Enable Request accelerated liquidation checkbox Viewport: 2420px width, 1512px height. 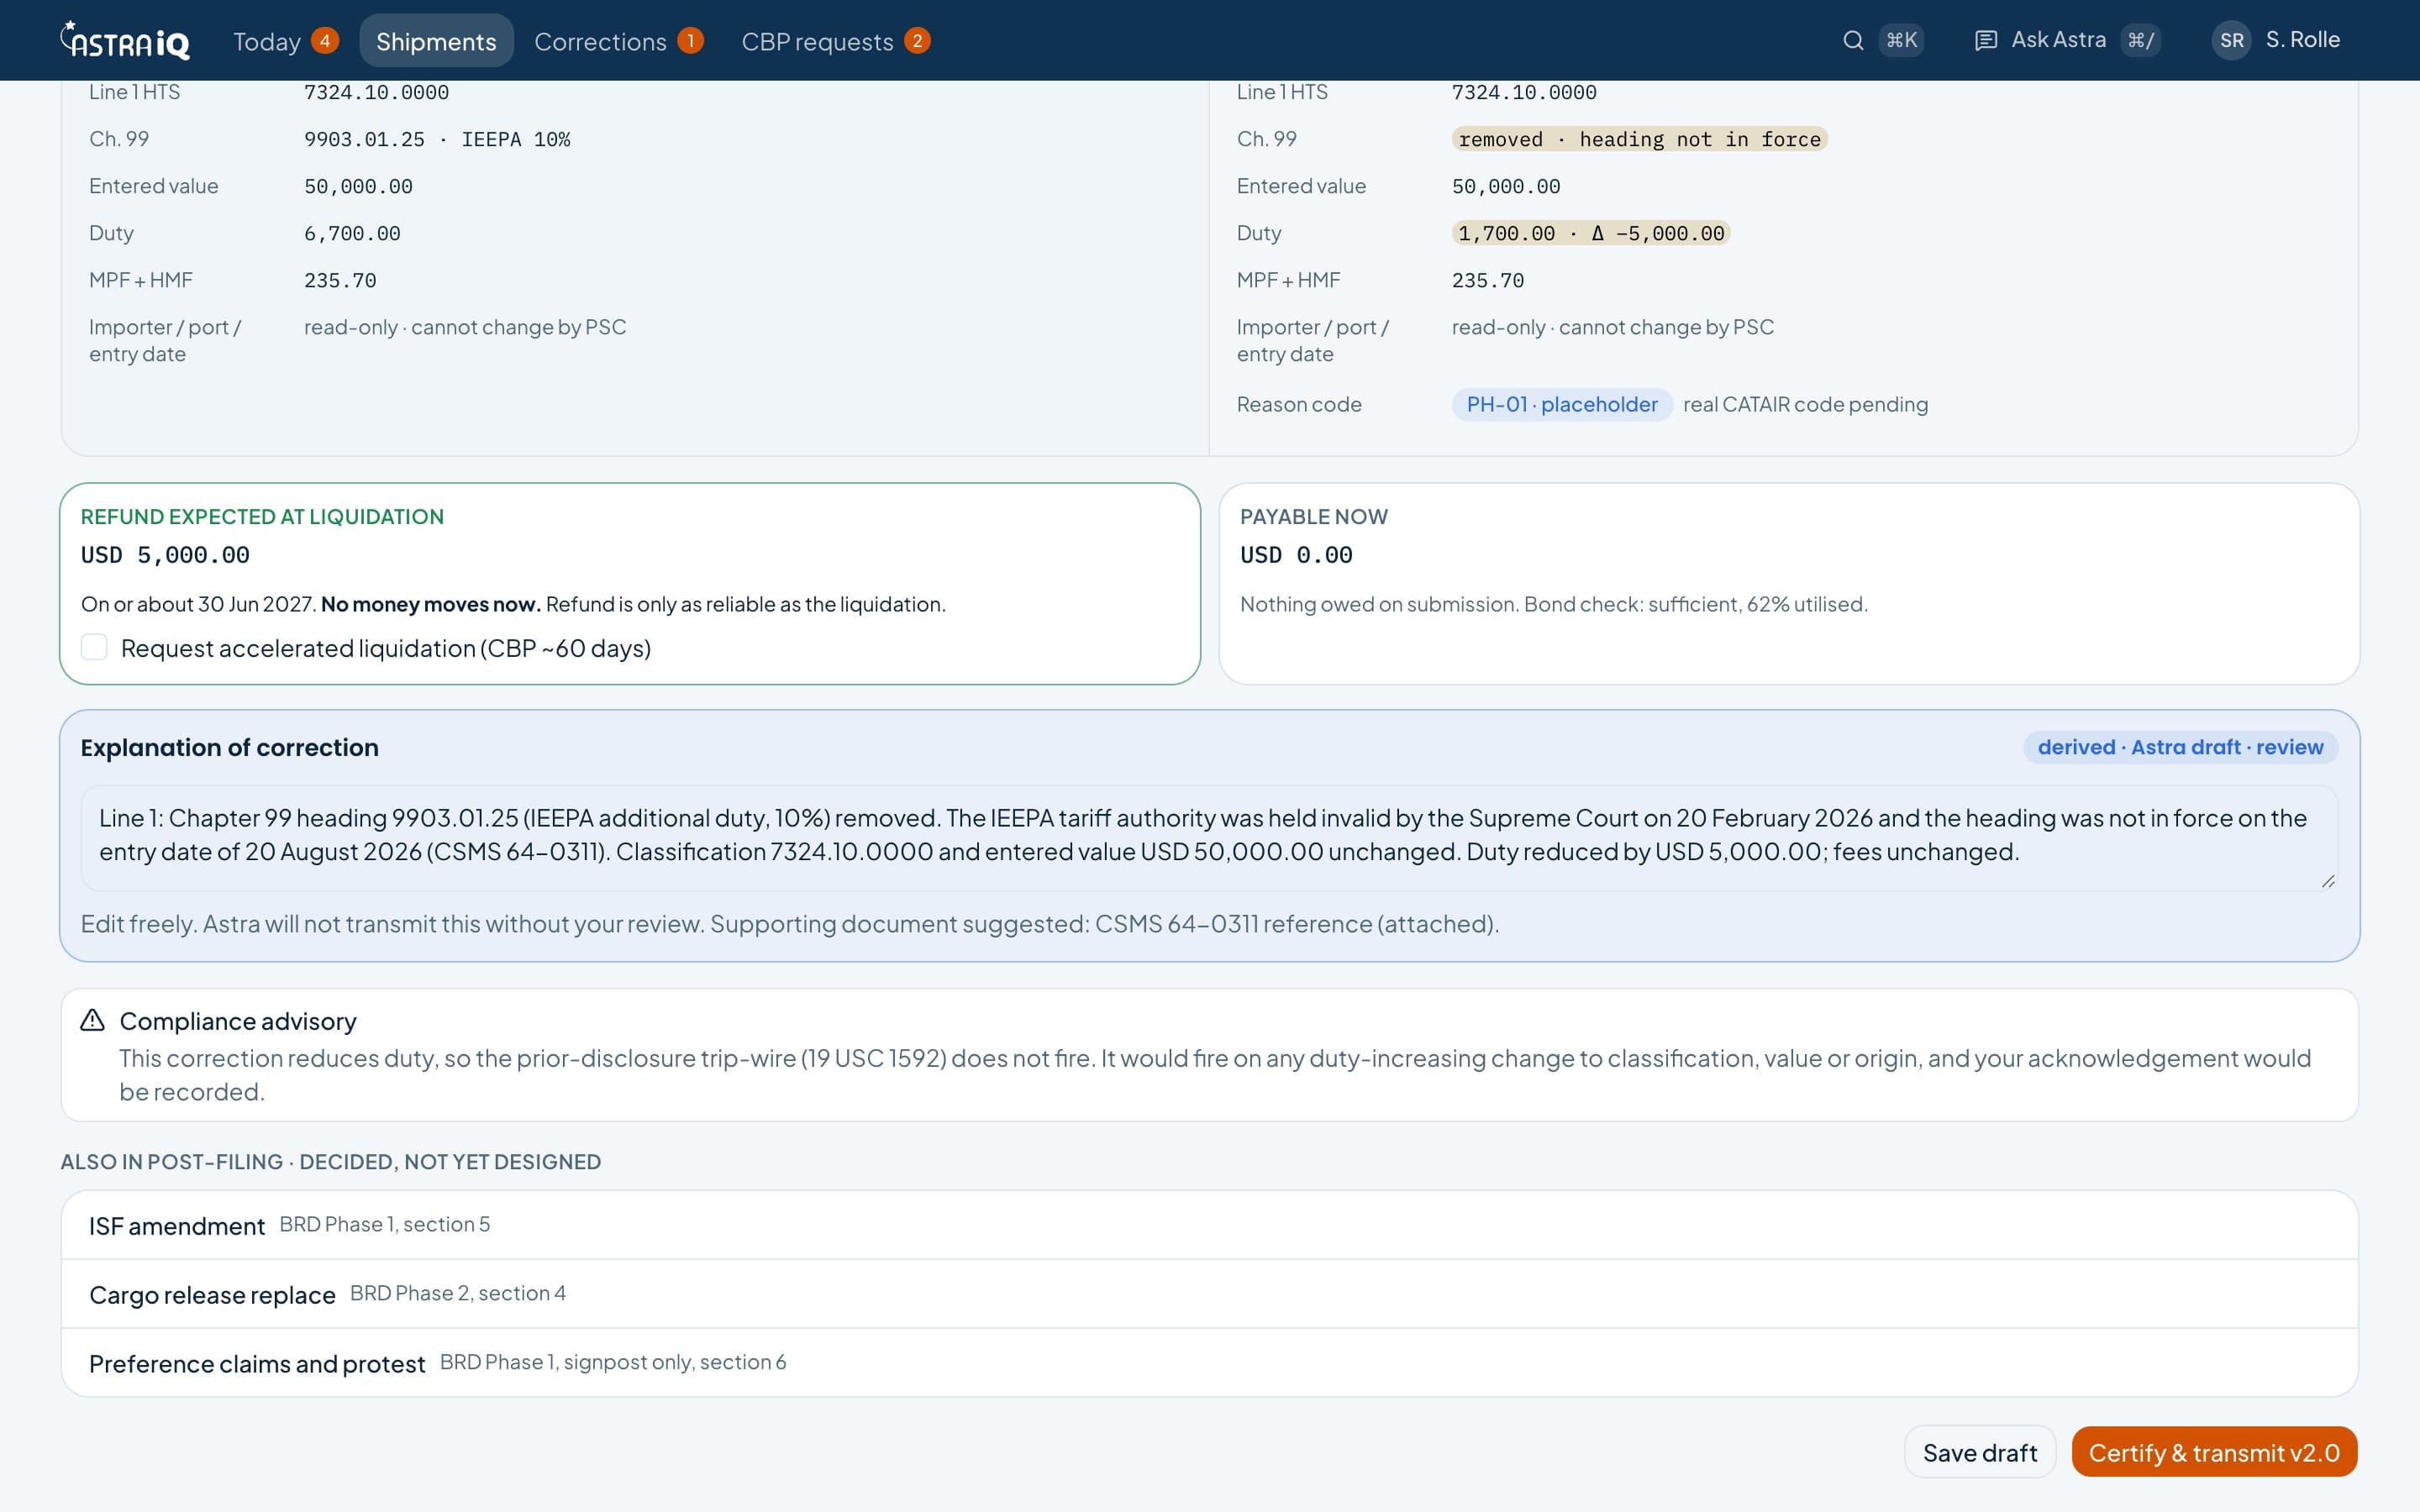point(94,647)
